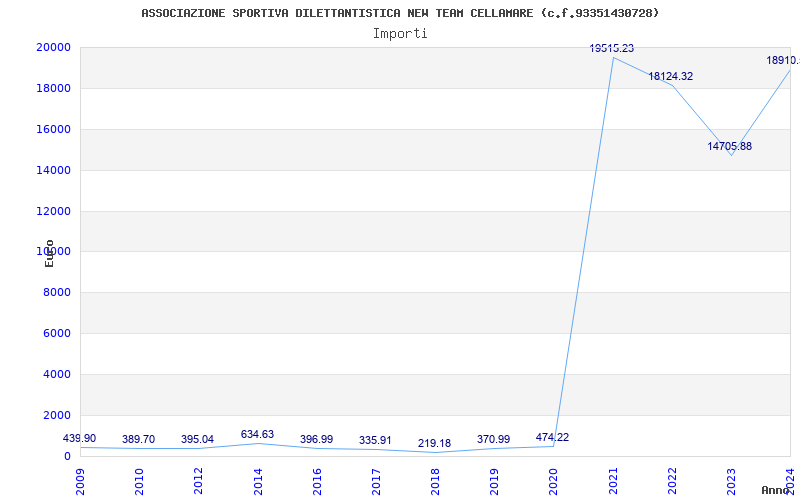The height and width of the screenshot is (500, 800).
Task: Click the 'Importi' subtitle
Action: (x=400, y=34)
